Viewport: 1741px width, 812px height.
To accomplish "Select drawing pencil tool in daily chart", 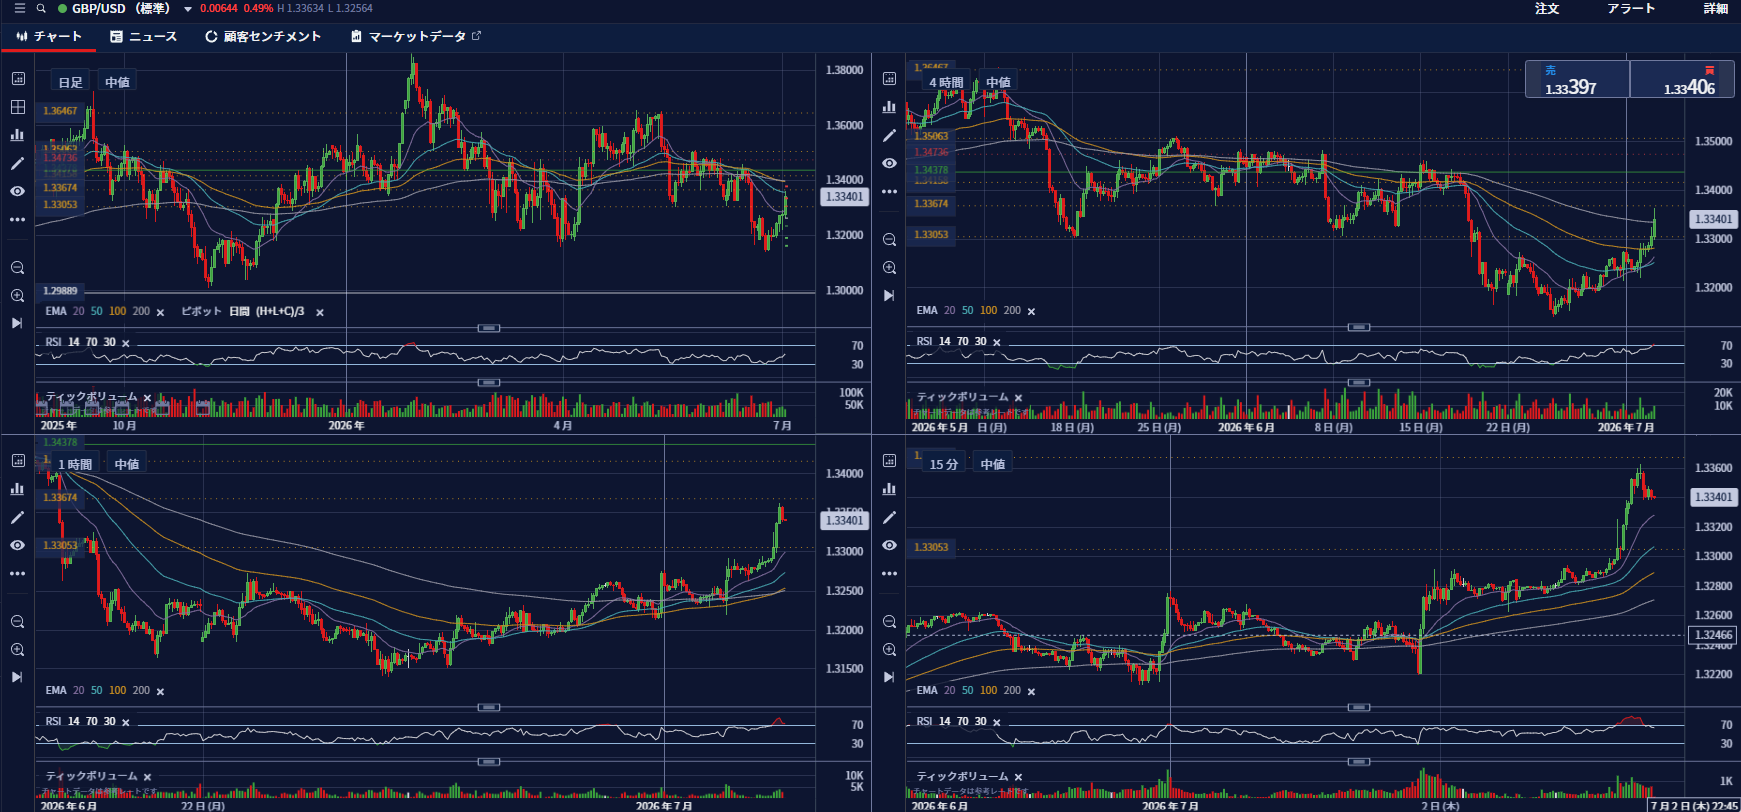I will click(18, 163).
